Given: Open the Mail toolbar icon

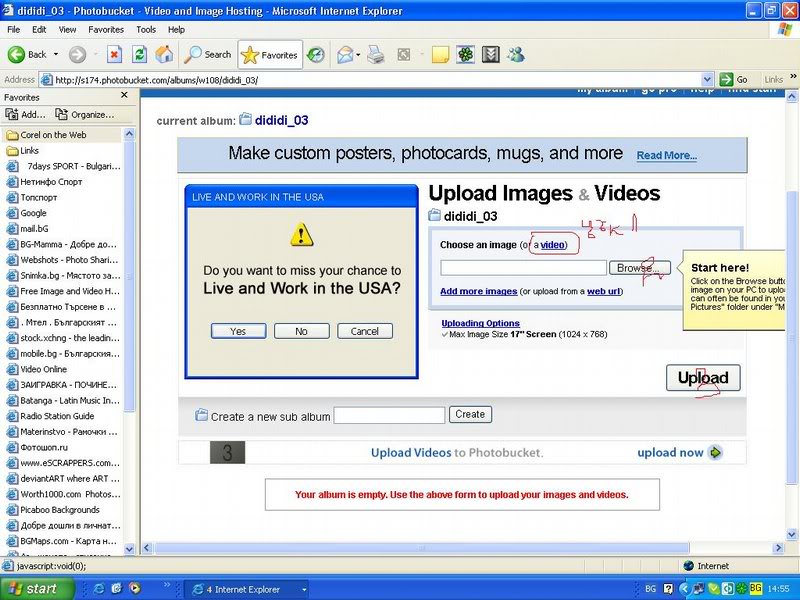Looking at the screenshot, I should 345,54.
